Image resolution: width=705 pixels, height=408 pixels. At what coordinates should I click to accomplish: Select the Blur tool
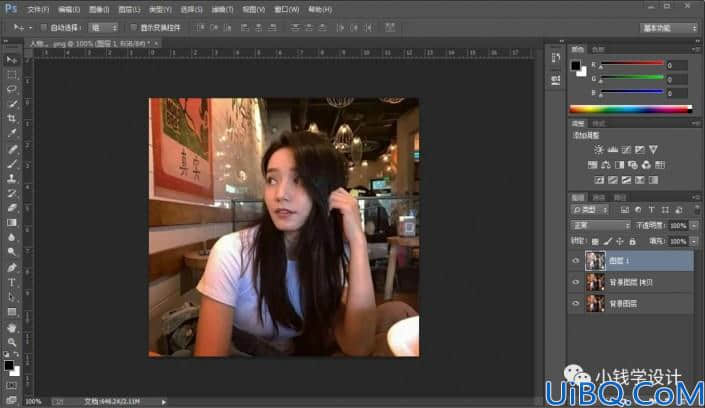(12, 237)
